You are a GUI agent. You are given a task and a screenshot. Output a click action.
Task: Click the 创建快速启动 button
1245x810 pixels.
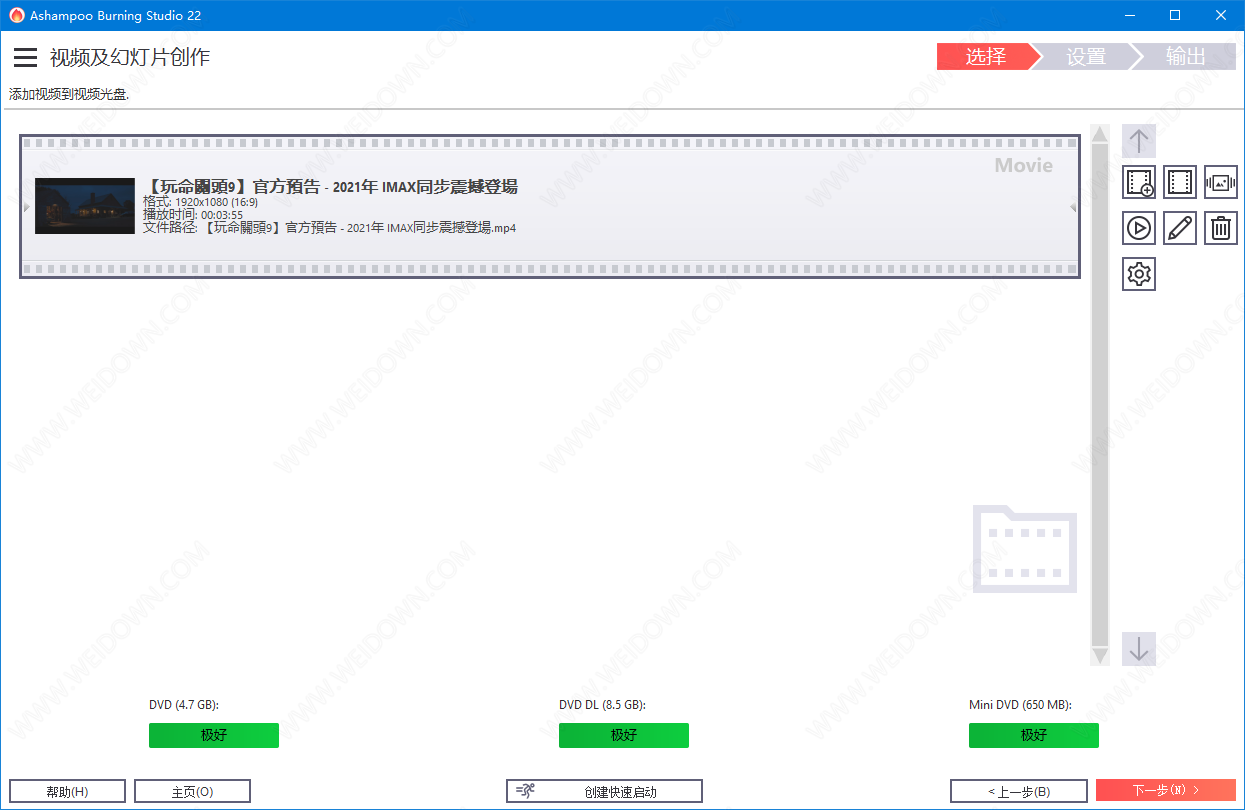point(604,791)
